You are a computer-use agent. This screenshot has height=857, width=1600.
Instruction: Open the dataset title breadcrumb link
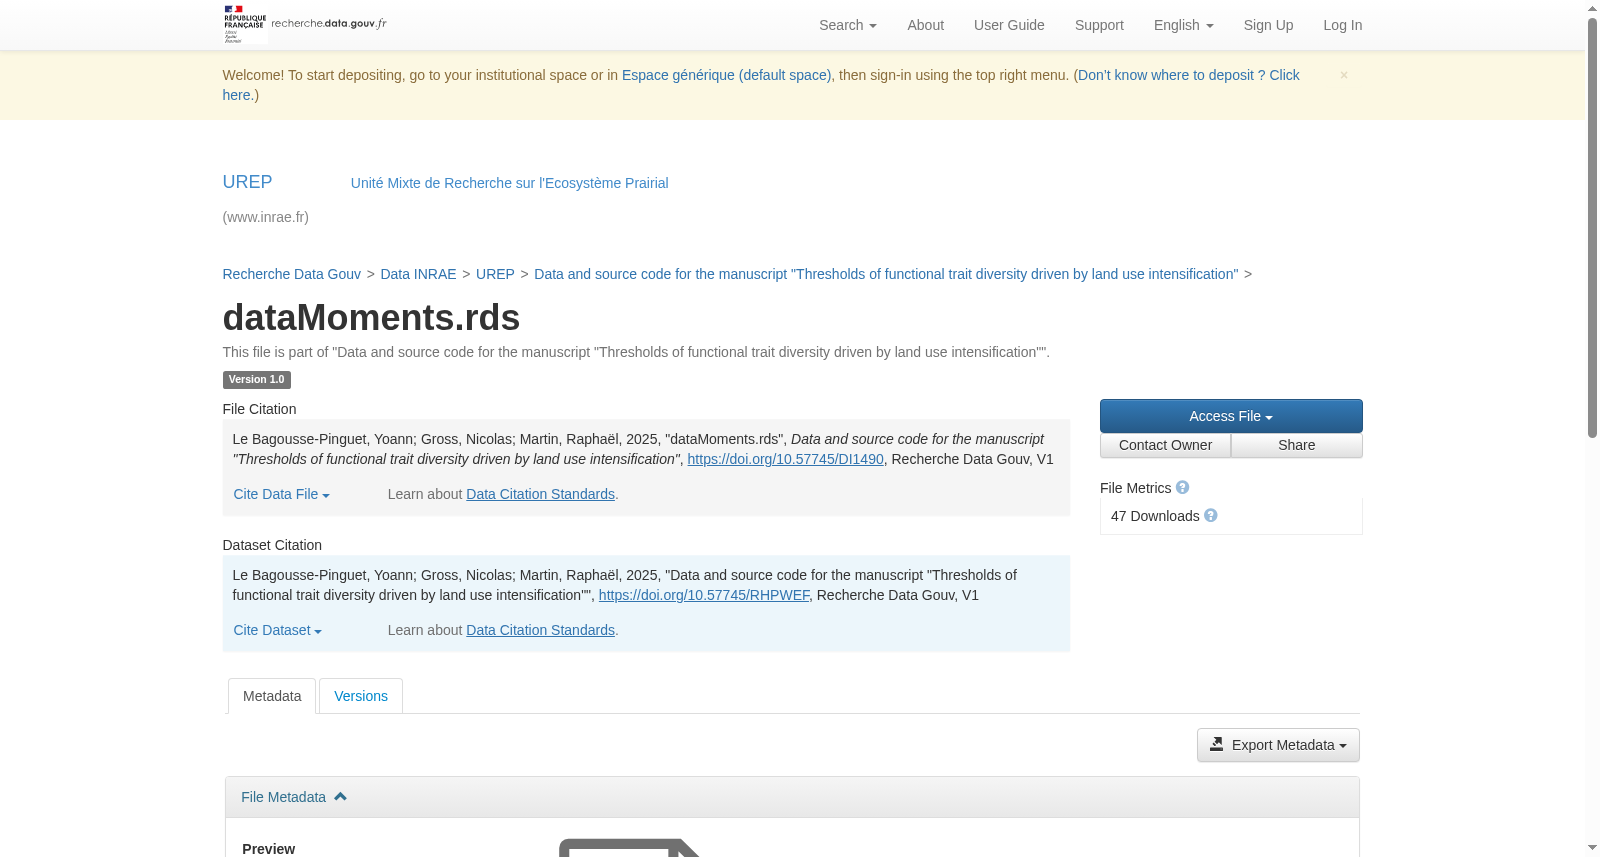(886, 274)
